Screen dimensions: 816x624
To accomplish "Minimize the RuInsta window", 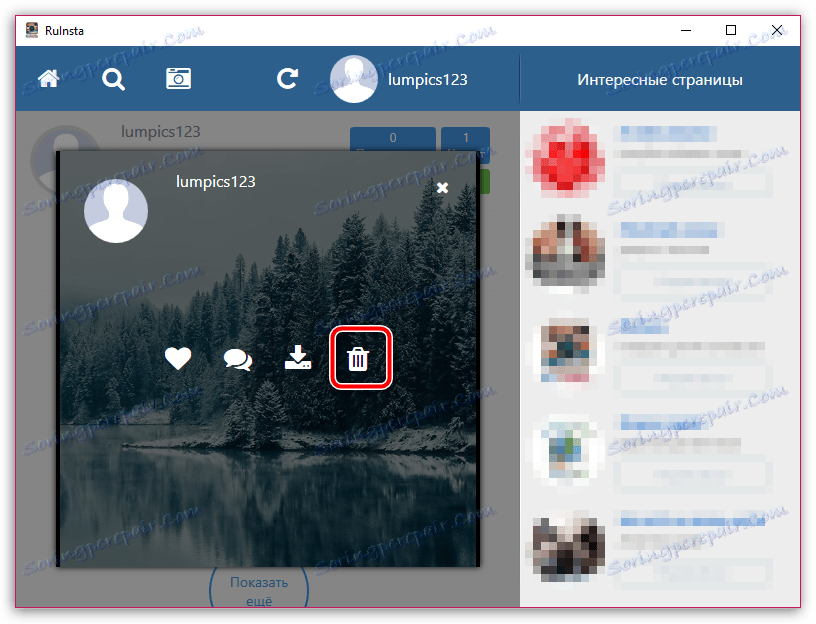I will [x=686, y=30].
